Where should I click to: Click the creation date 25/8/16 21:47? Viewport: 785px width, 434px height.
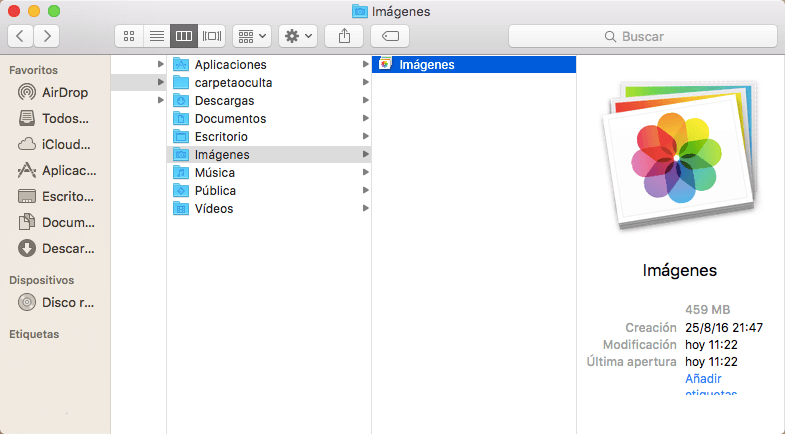pyautogui.click(x=724, y=327)
